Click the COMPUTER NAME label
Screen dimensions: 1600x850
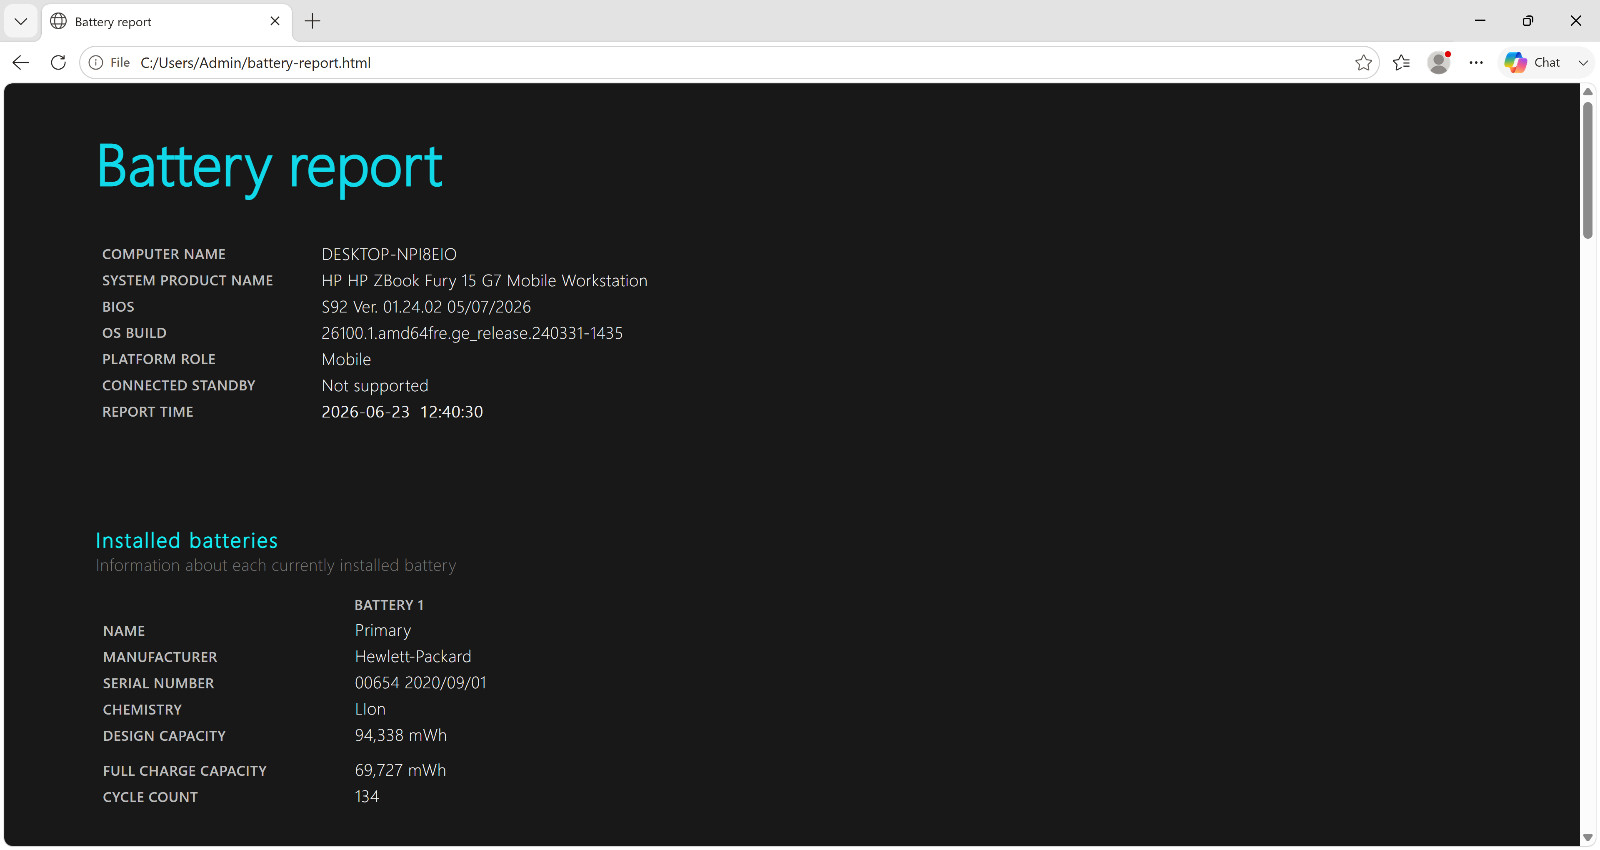(x=164, y=254)
